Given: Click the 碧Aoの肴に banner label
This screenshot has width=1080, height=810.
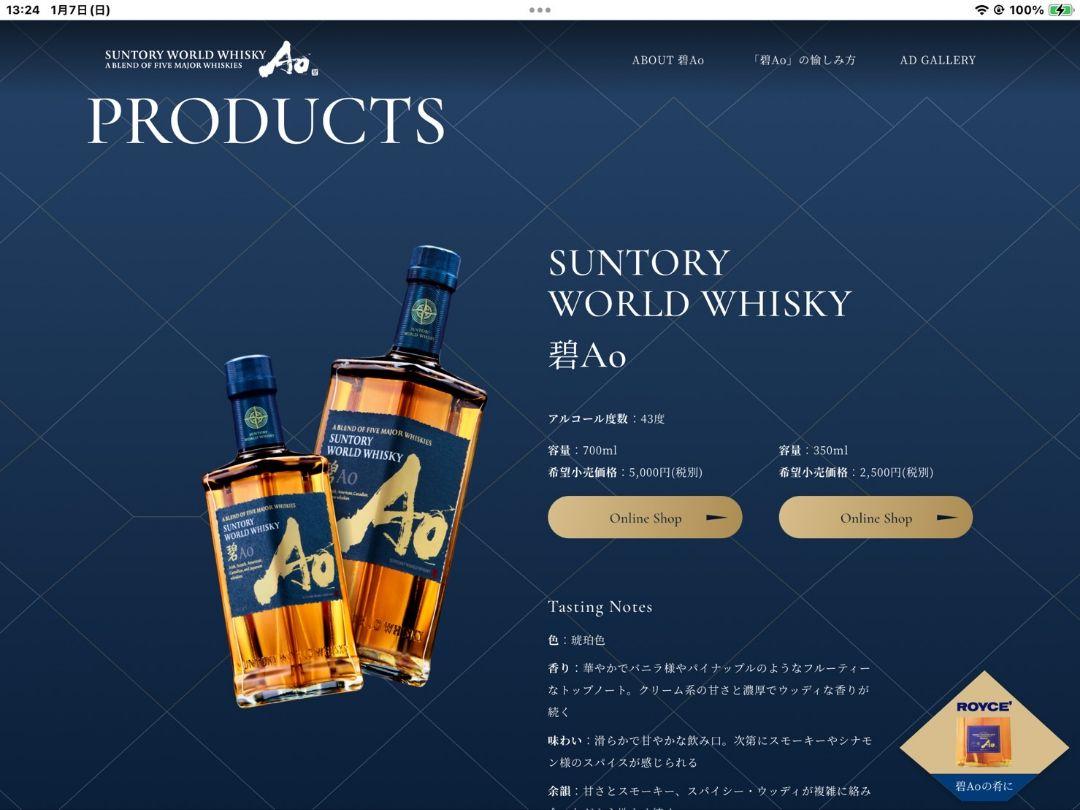Looking at the screenshot, I should coord(984,786).
